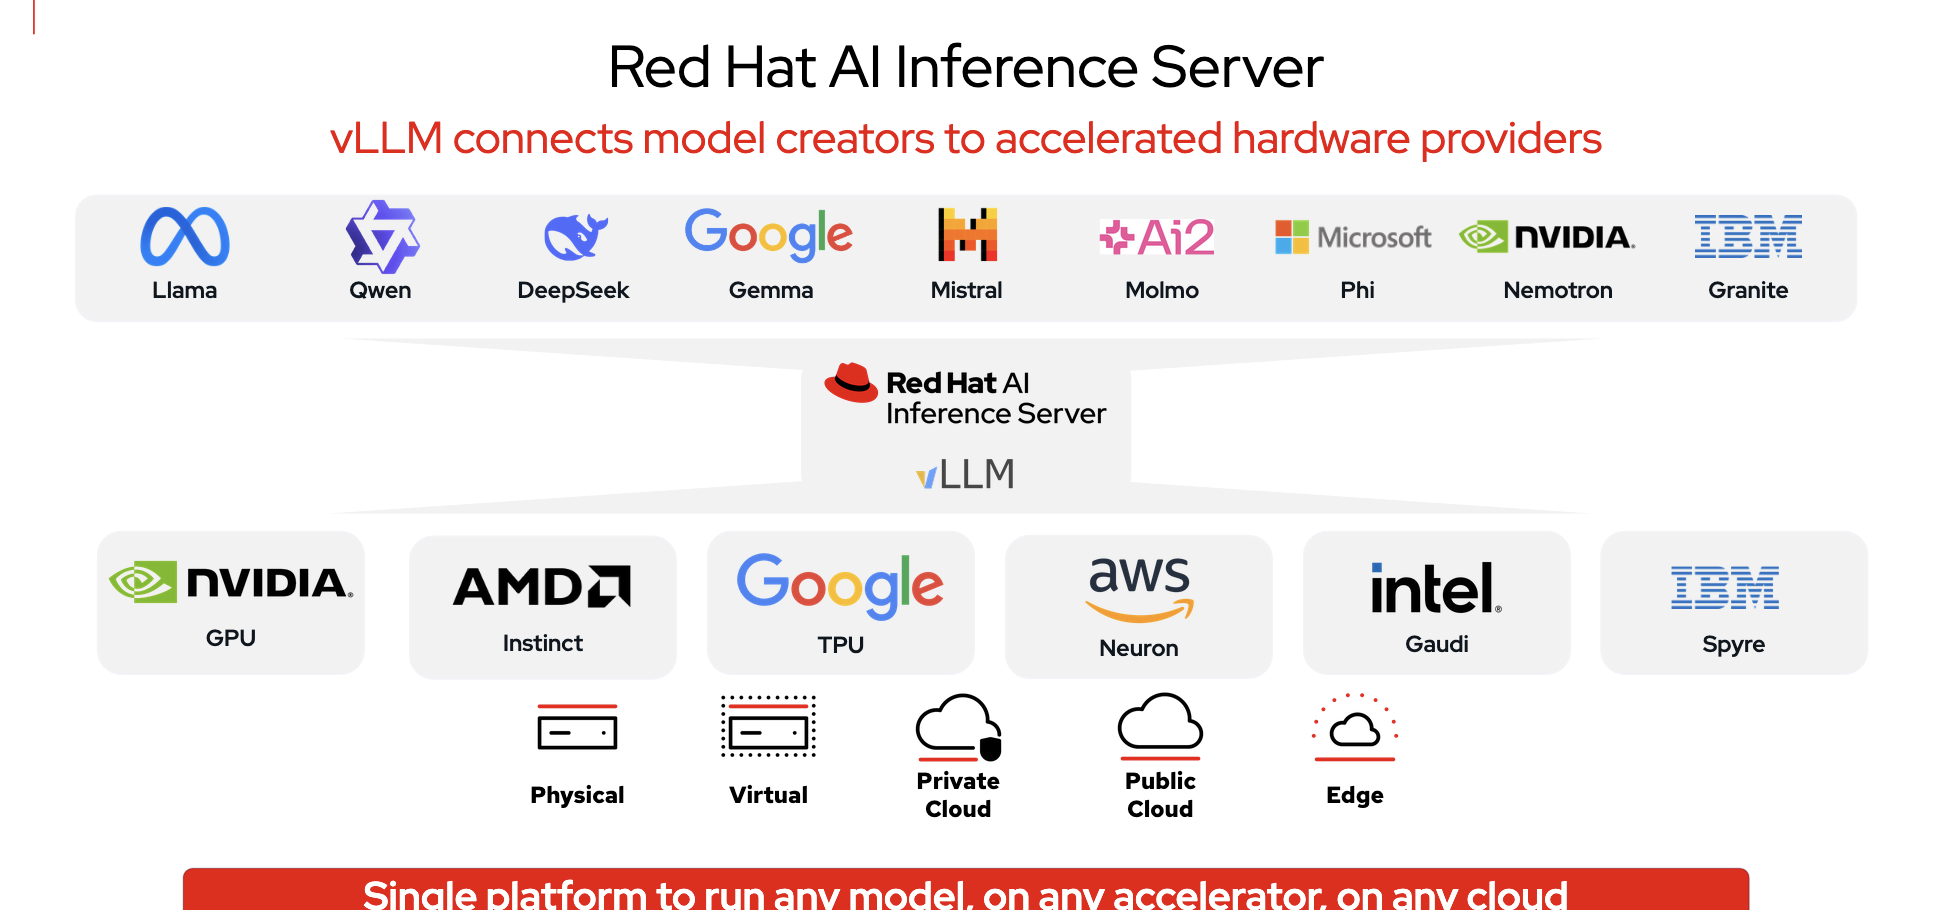Viewport: 1960px width, 910px height.
Task: Click the IBM Spyre logo
Action: [x=1725, y=588]
